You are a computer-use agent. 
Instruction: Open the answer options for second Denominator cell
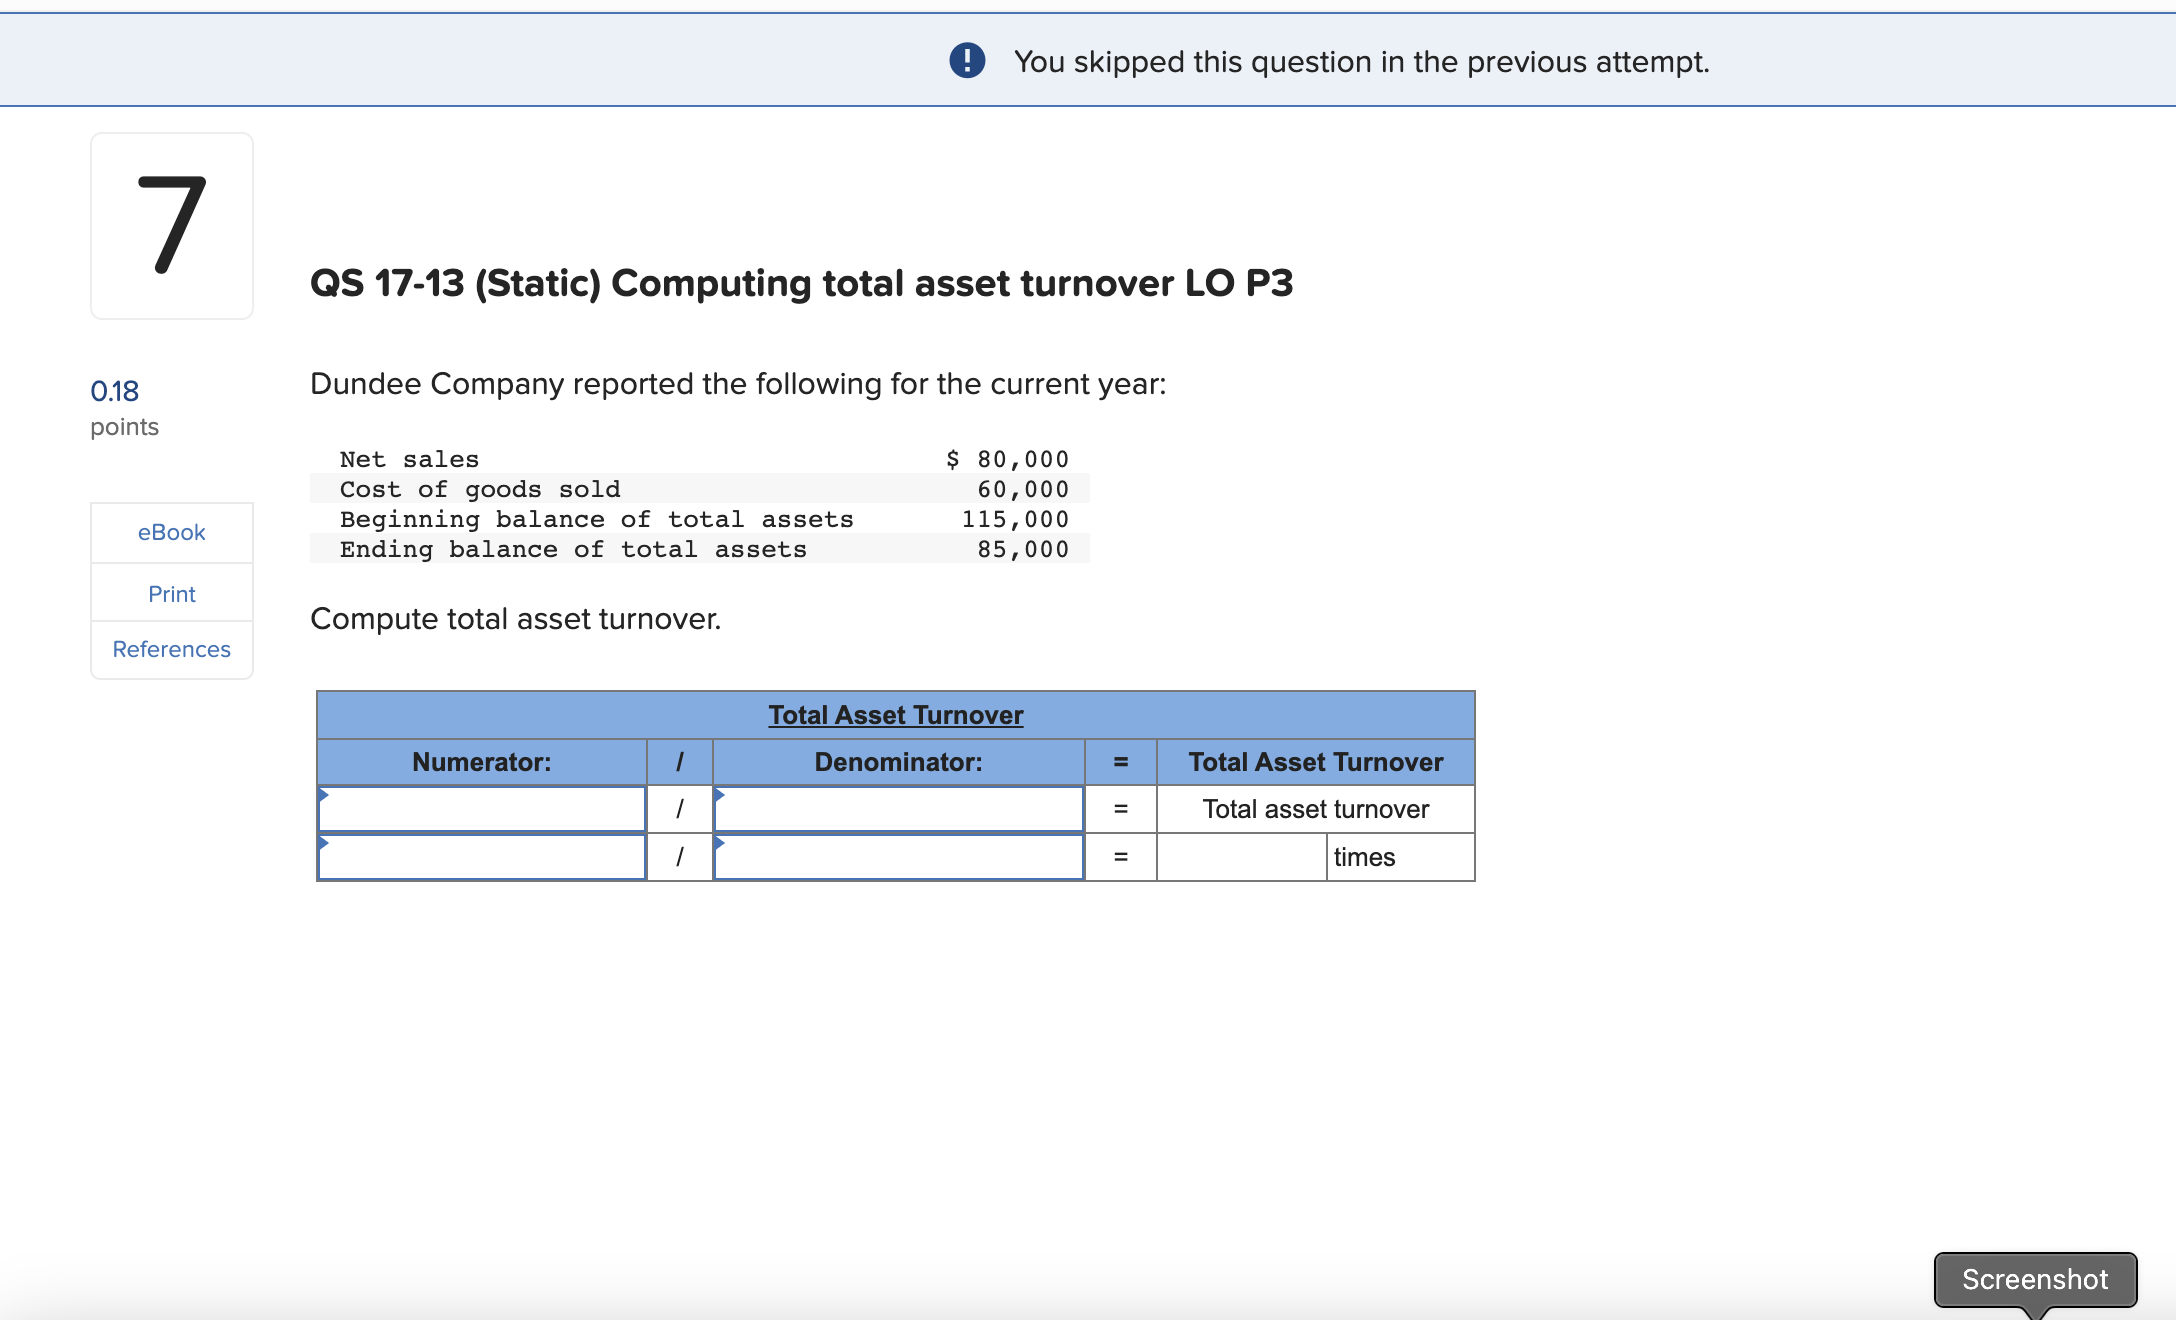tap(720, 843)
